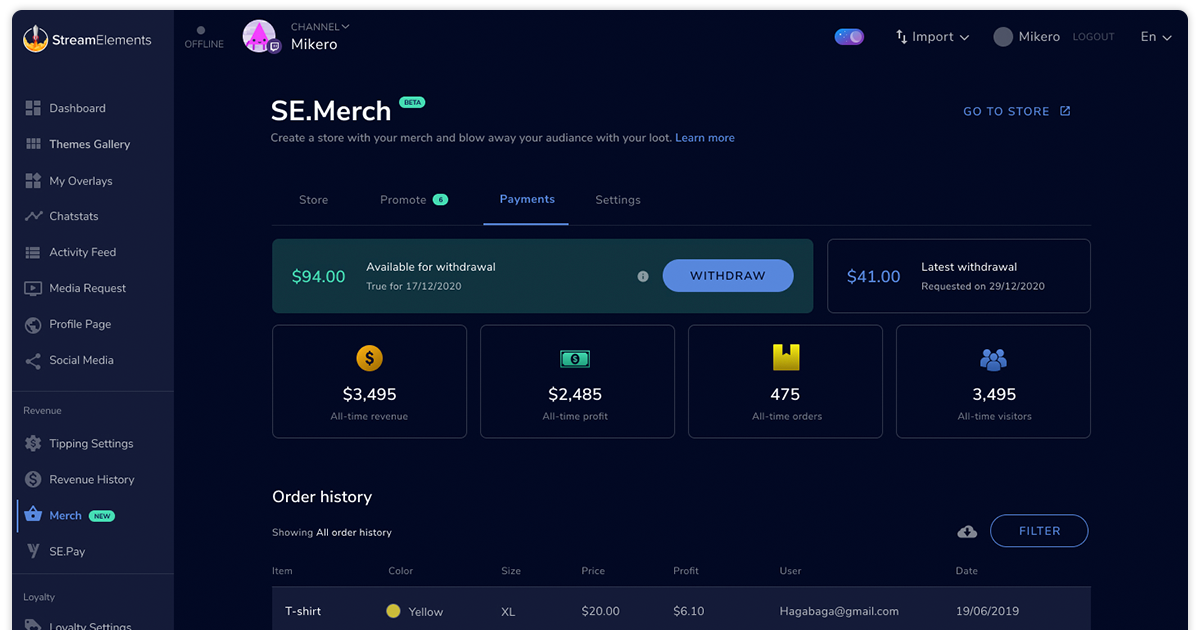
Task: Click the Social Media share icon
Action: pos(33,360)
